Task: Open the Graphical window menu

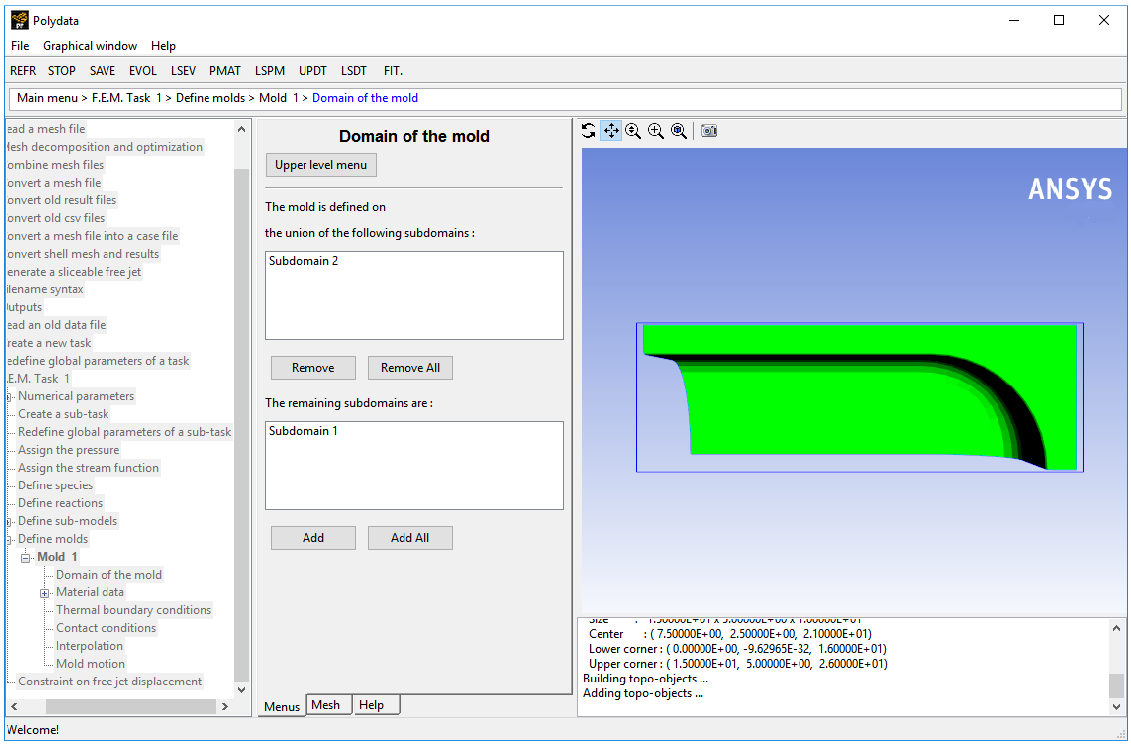Action: click(89, 45)
